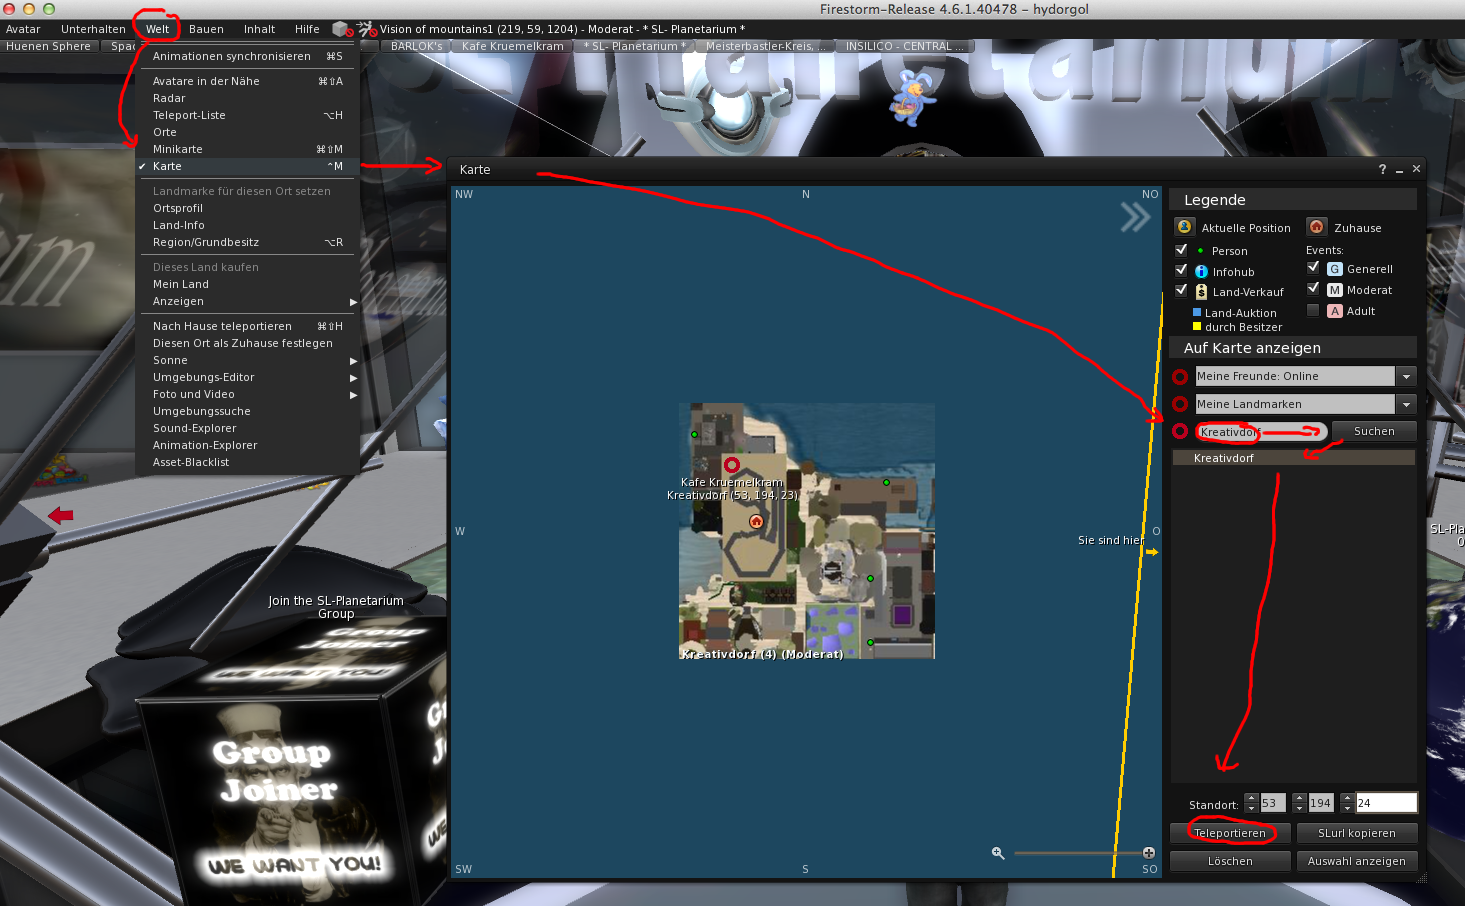Click the magnifier zoom-out icon below the map
This screenshot has height=906, width=1465.
click(998, 853)
